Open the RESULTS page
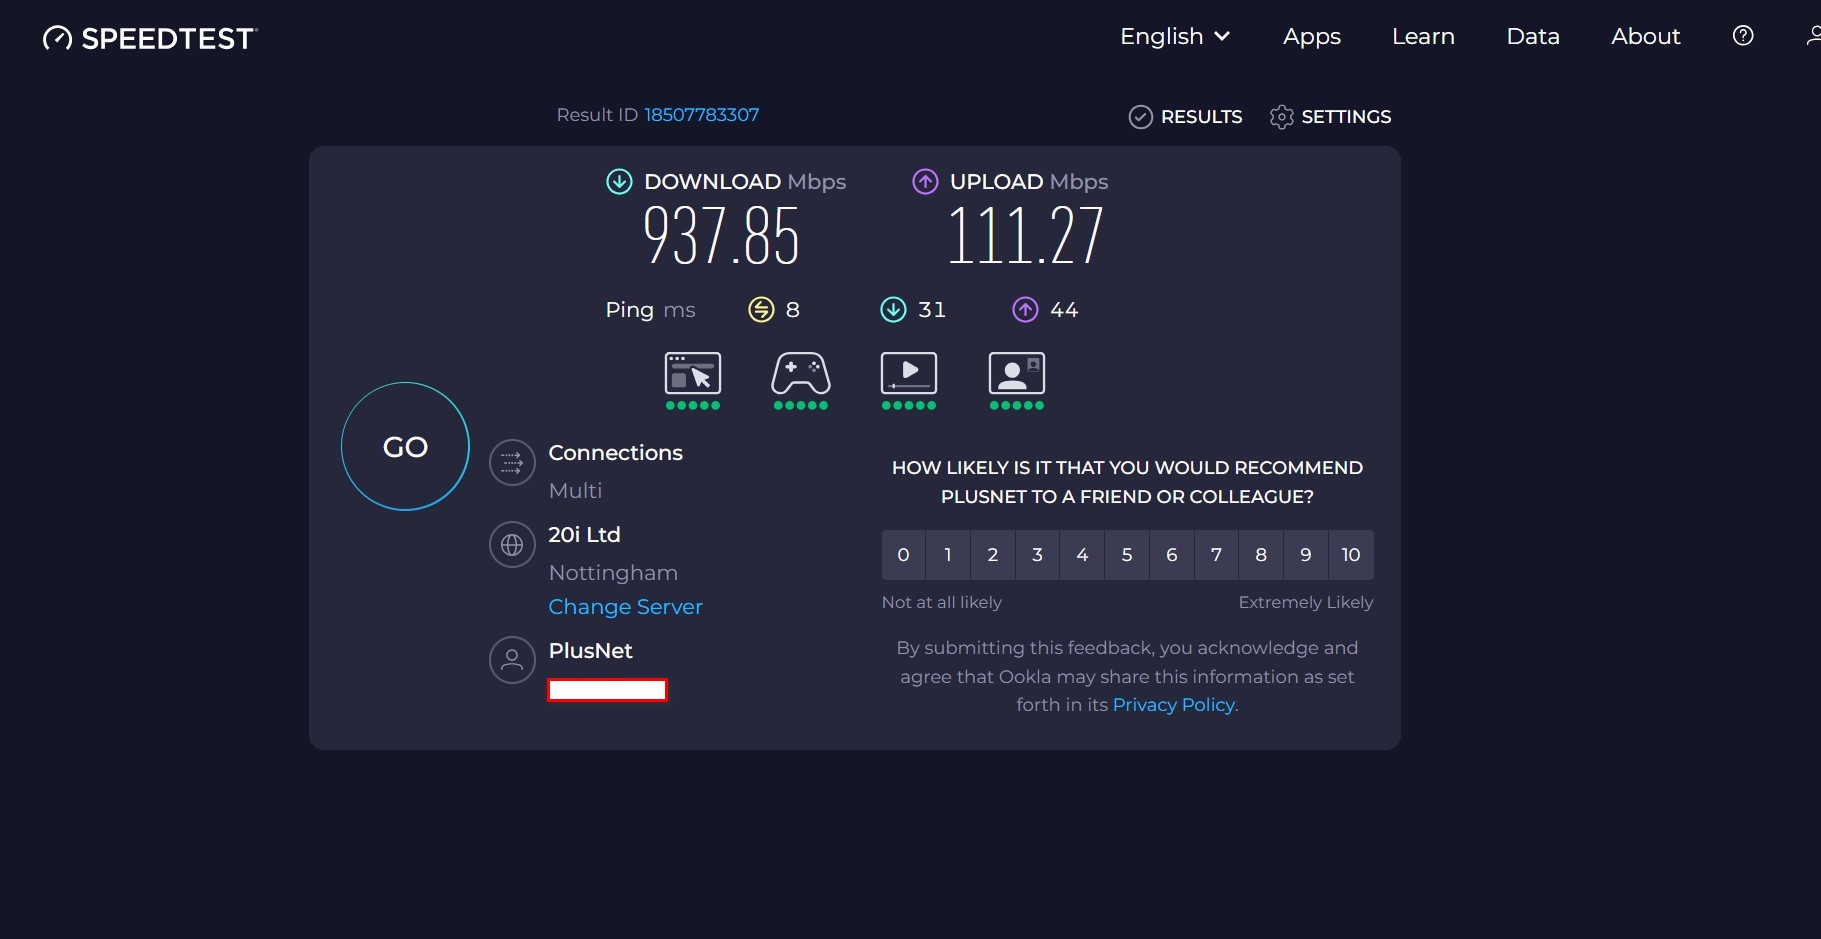 coord(1185,117)
